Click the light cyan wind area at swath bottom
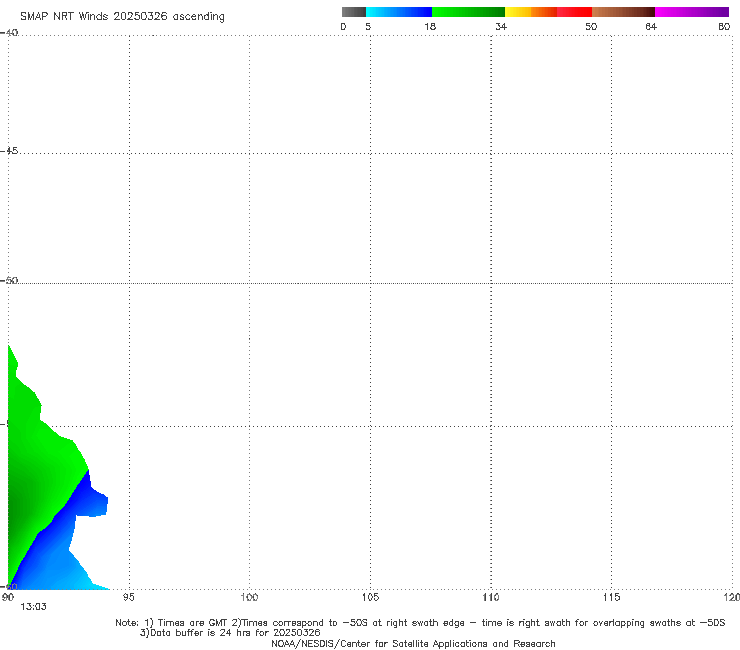Image resolution: width=740 pixels, height=650 pixels. (x=87, y=583)
